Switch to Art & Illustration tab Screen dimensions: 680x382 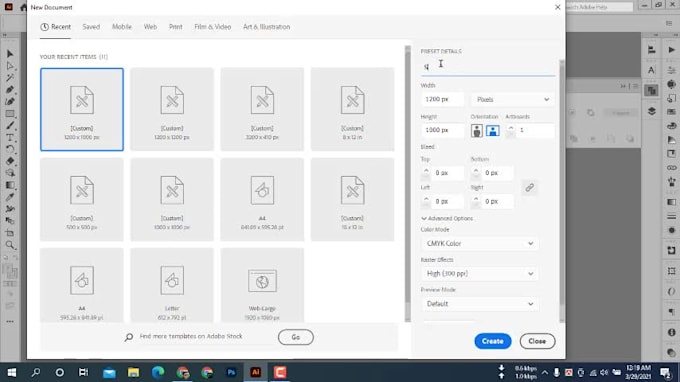pyautogui.click(x=266, y=27)
